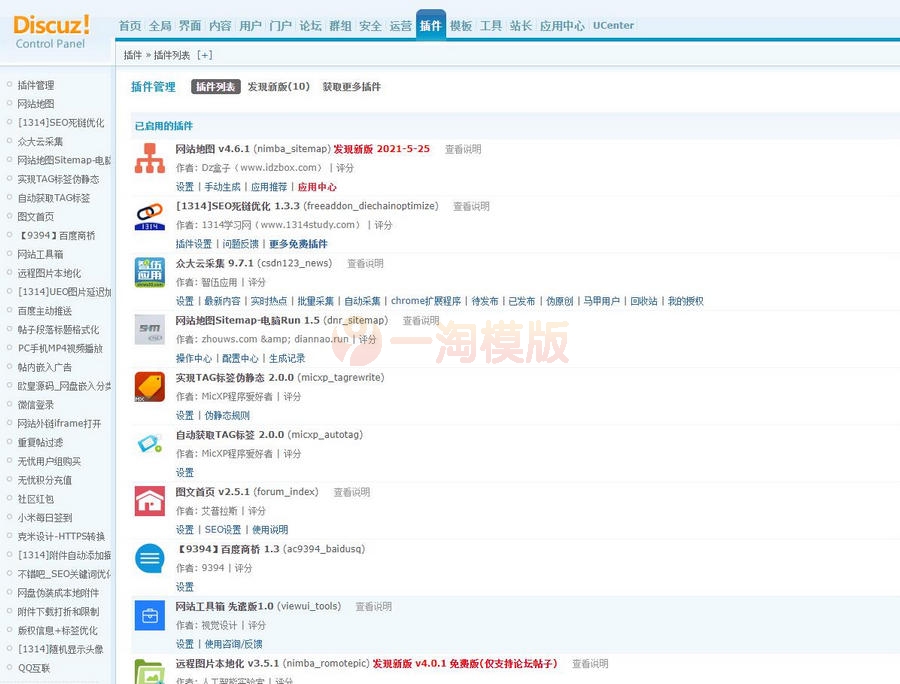
Task: Switch to the 插件管理 tab
Action: point(153,86)
